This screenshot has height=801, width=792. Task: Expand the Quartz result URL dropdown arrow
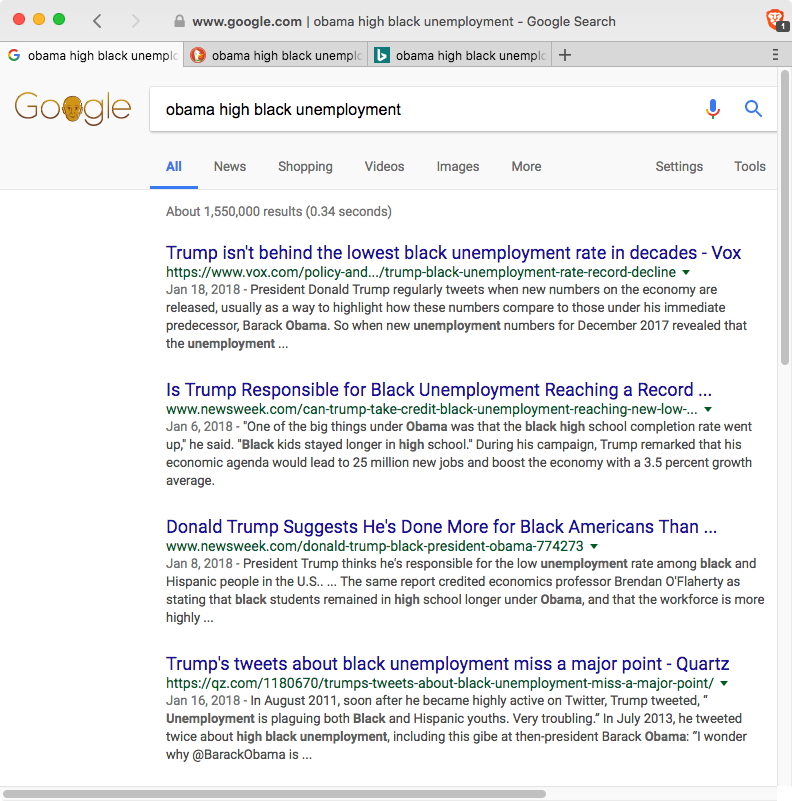pyautogui.click(x=724, y=683)
